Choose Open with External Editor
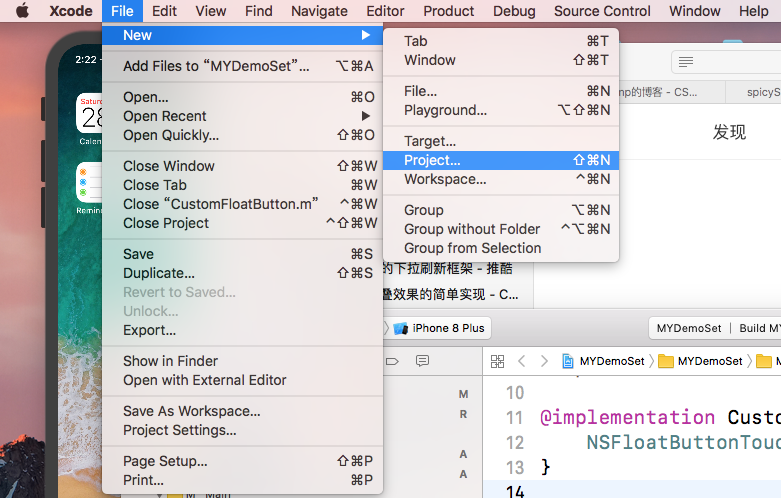The image size is (781, 498). click(243, 380)
